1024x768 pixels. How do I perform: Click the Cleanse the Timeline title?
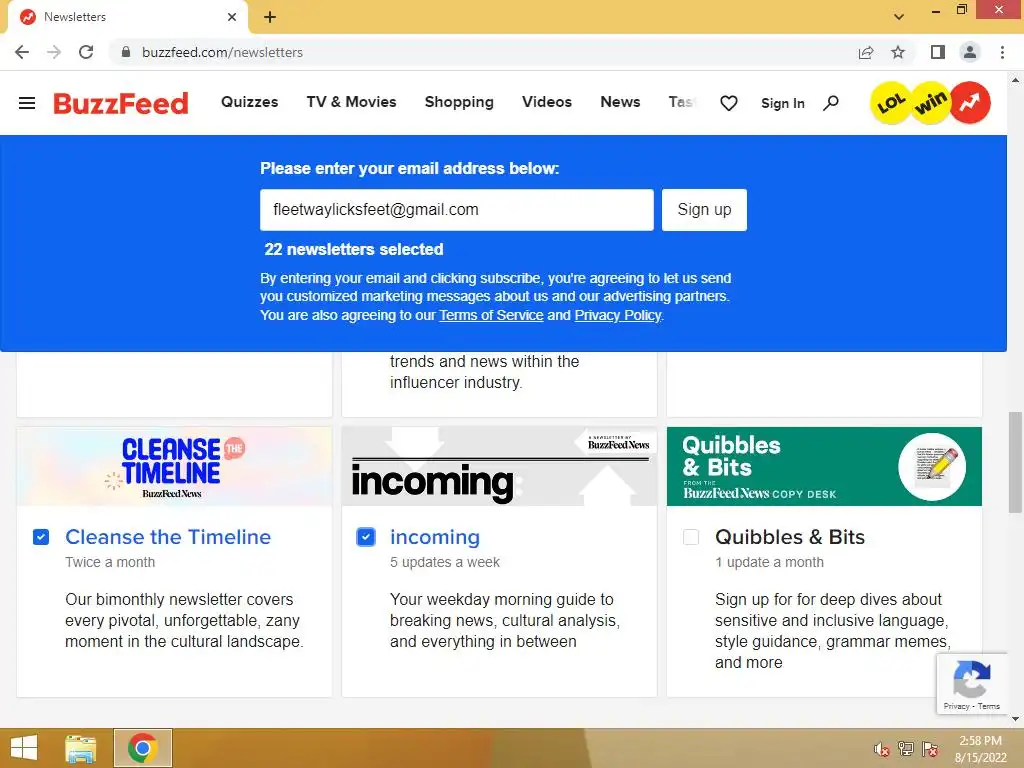[168, 537]
